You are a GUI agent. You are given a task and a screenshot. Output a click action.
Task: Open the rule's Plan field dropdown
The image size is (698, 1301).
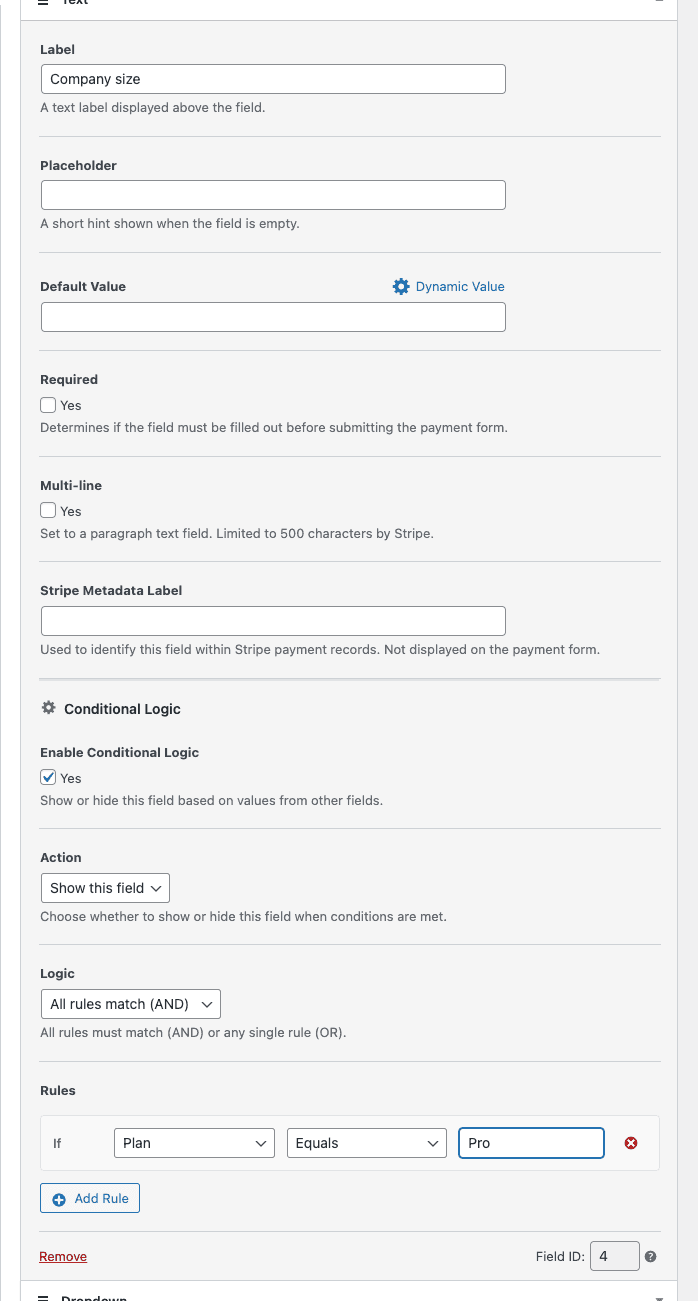pos(194,1143)
